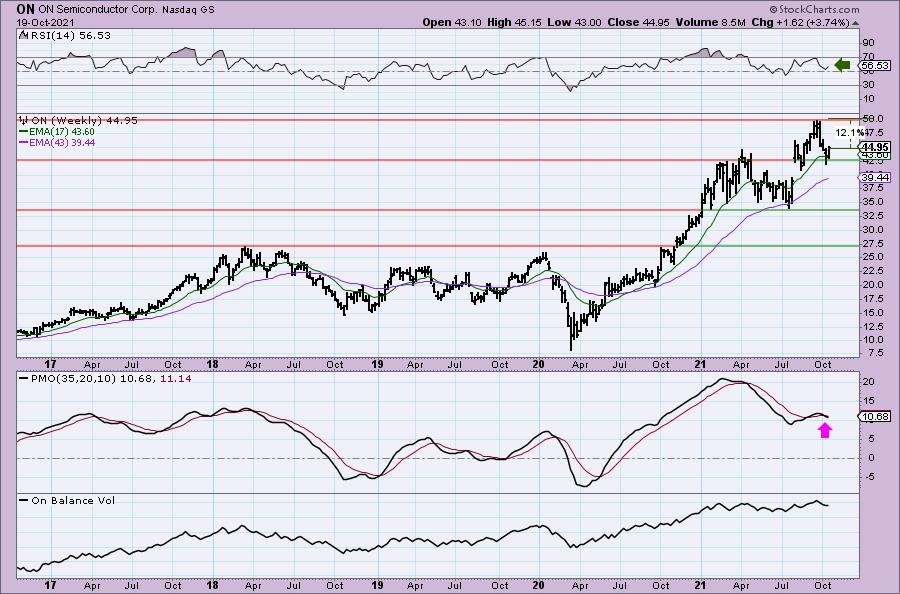Click the 30 level on the RSI axis
900x594 pixels.
tap(868, 85)
